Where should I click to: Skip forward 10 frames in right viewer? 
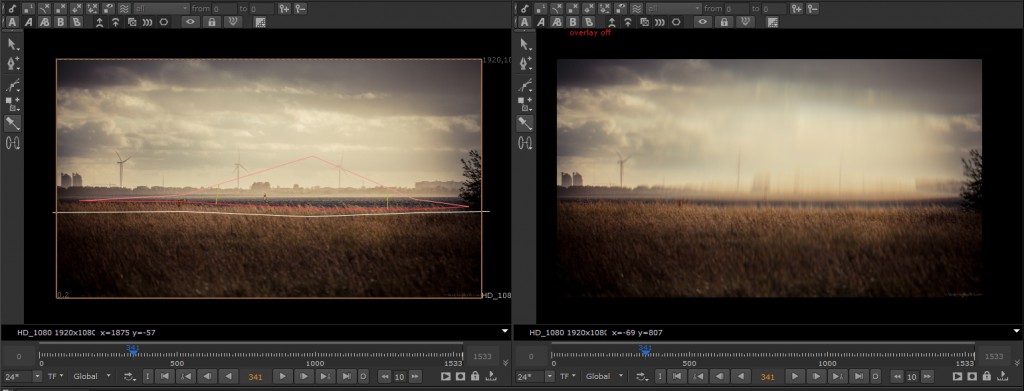[926, 377]
